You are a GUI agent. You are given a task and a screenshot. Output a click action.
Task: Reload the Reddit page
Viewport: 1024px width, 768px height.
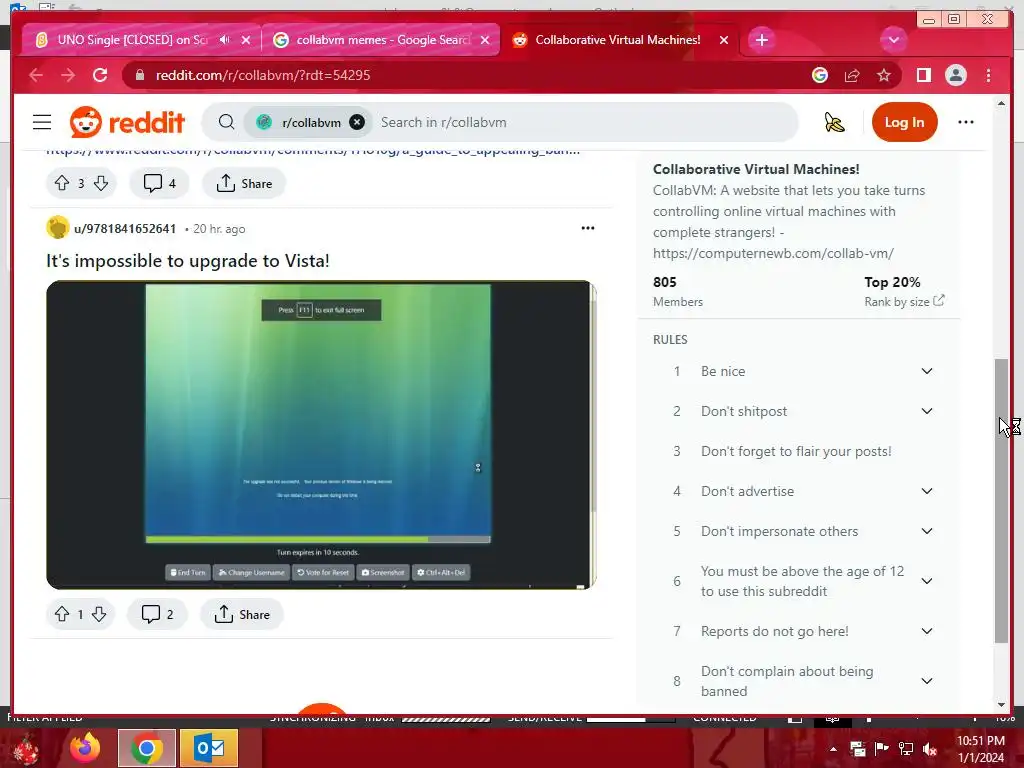click(100, 75)
